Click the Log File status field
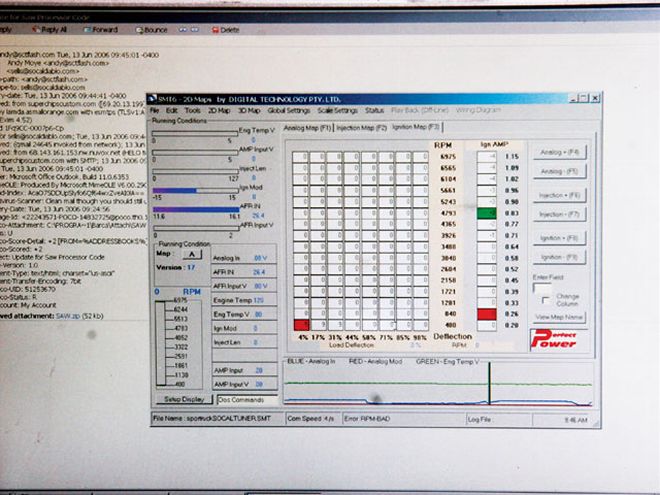Image resolution: width=660 pixels, height=495 pixels. (499, 419)
